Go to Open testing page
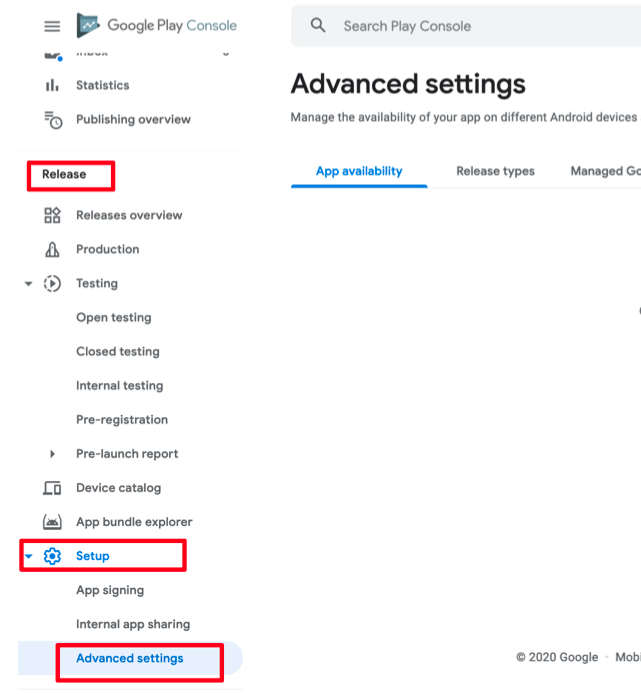This screenshot has height=694, width=641. pyautogui.click(x=114, y=318)
